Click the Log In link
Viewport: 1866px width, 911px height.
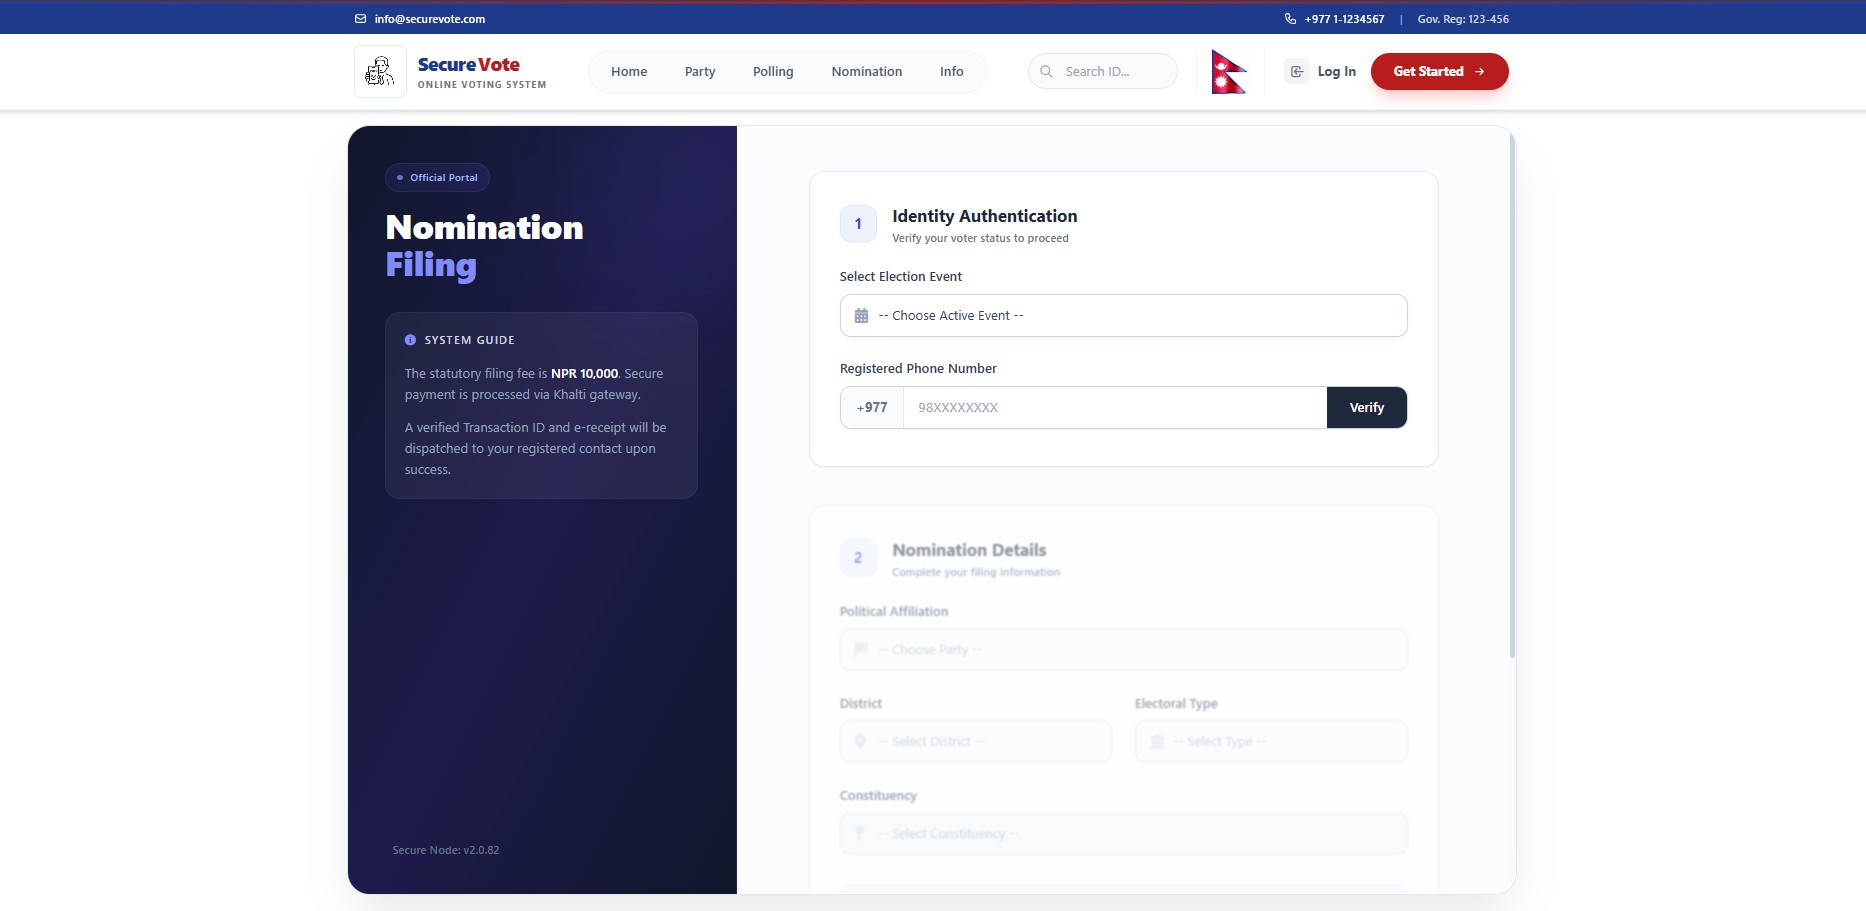[x=1336, y=72]
